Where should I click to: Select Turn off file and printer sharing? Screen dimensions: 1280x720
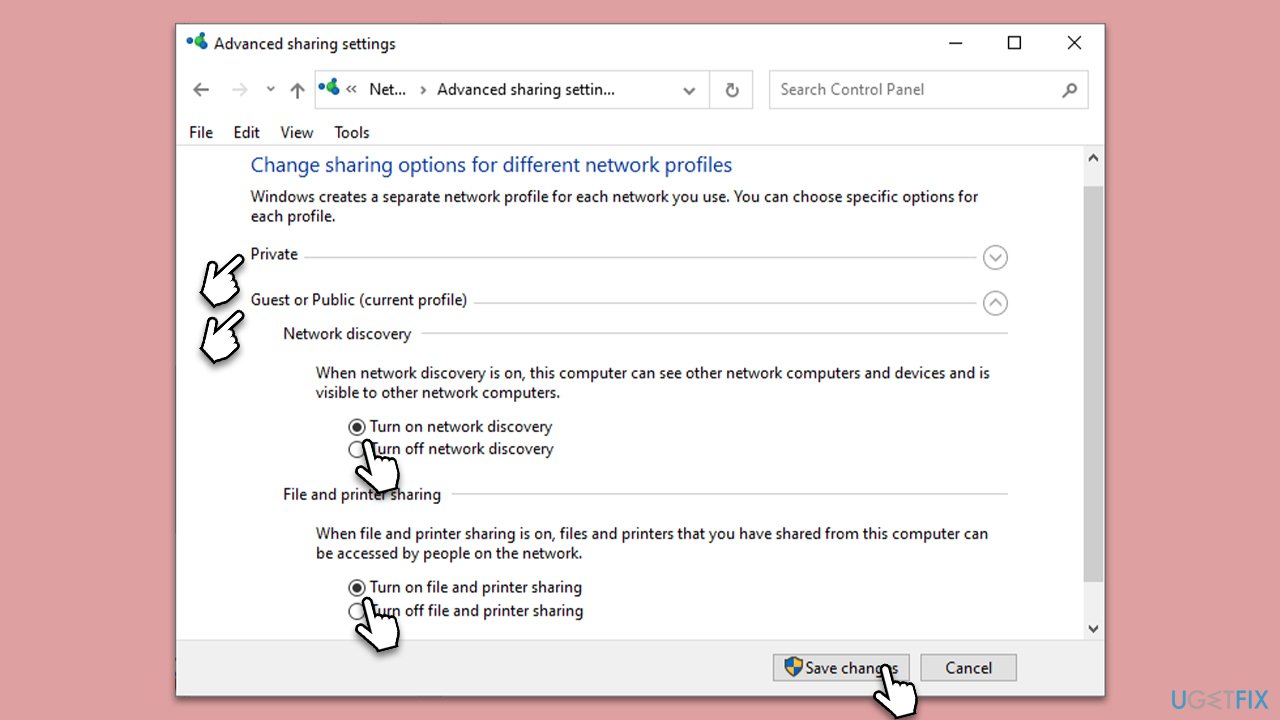pos(357,611)
